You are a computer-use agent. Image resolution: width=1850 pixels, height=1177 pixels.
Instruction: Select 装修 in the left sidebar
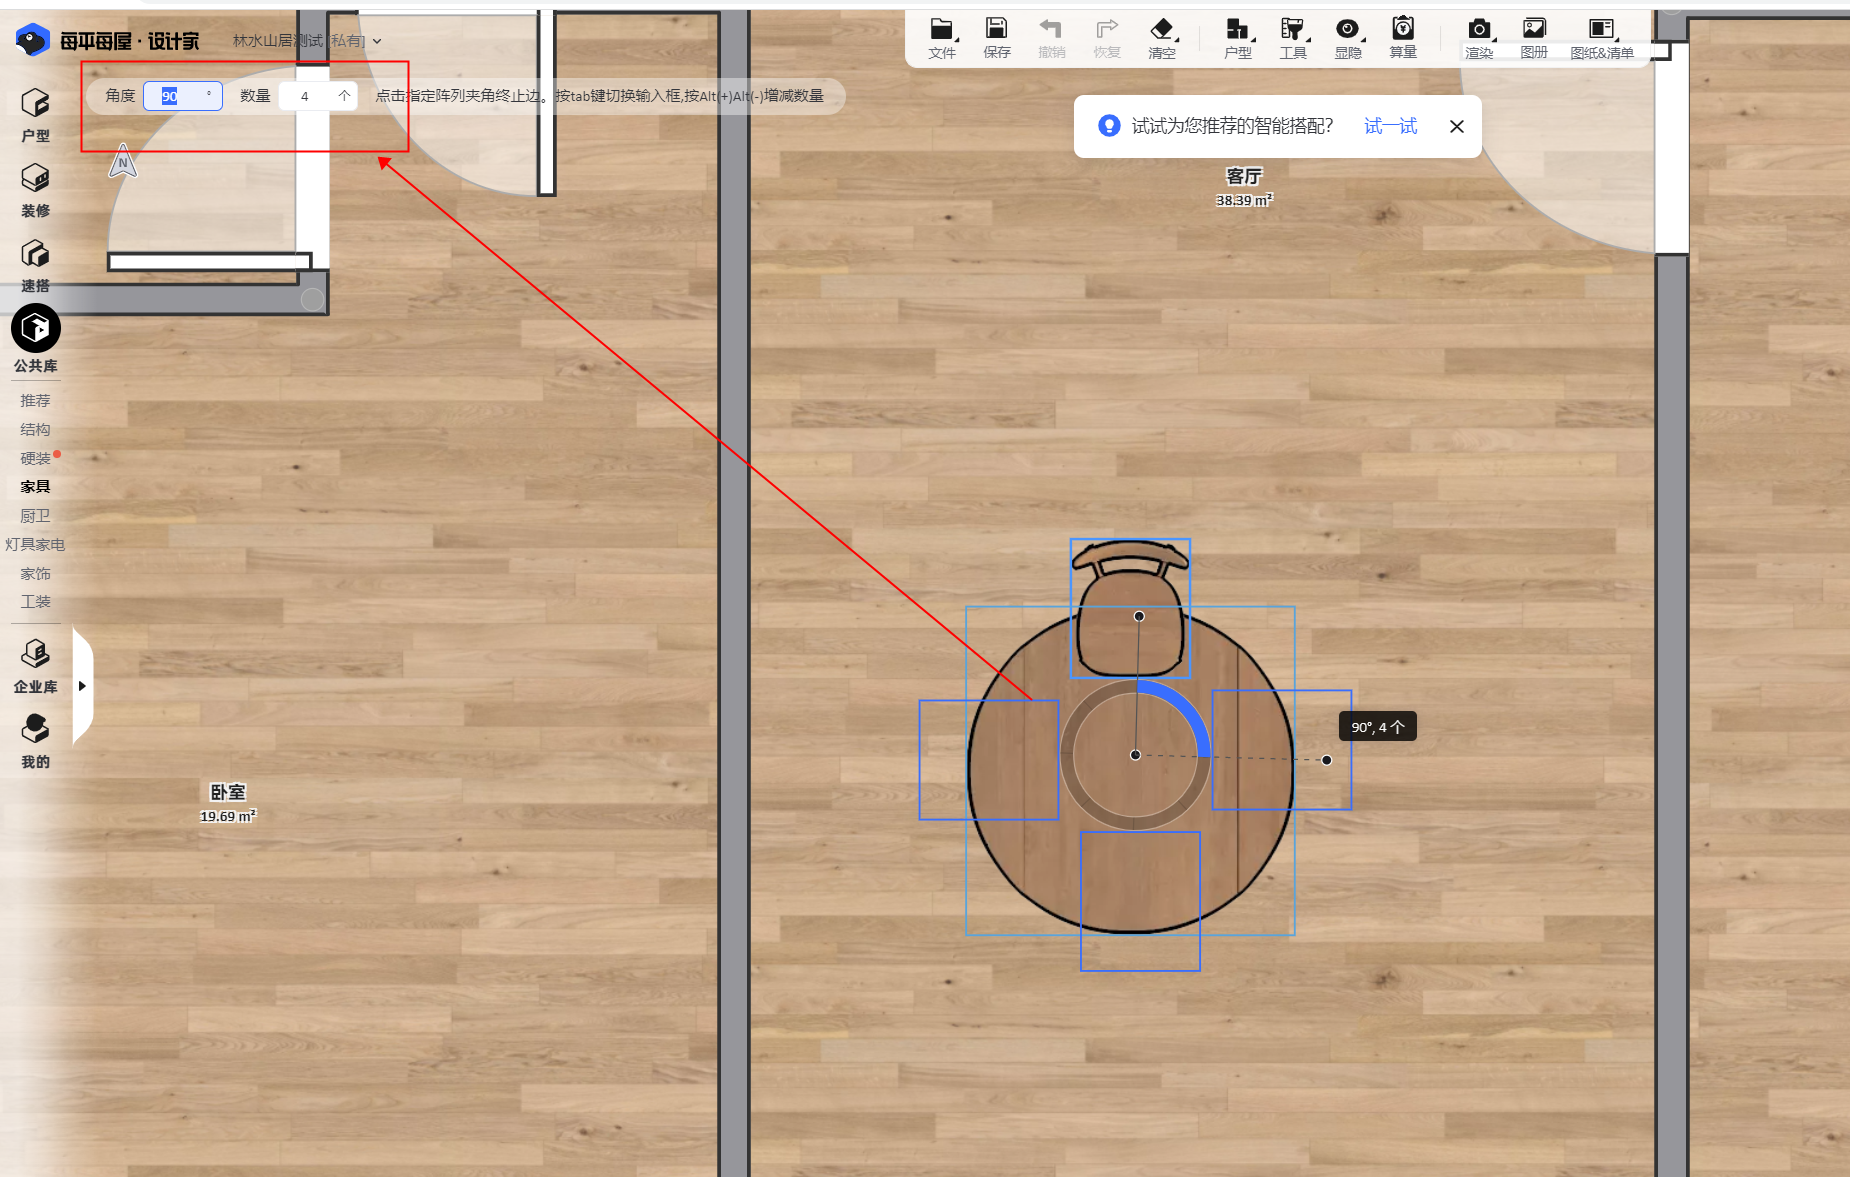click(x=35, y=191)
